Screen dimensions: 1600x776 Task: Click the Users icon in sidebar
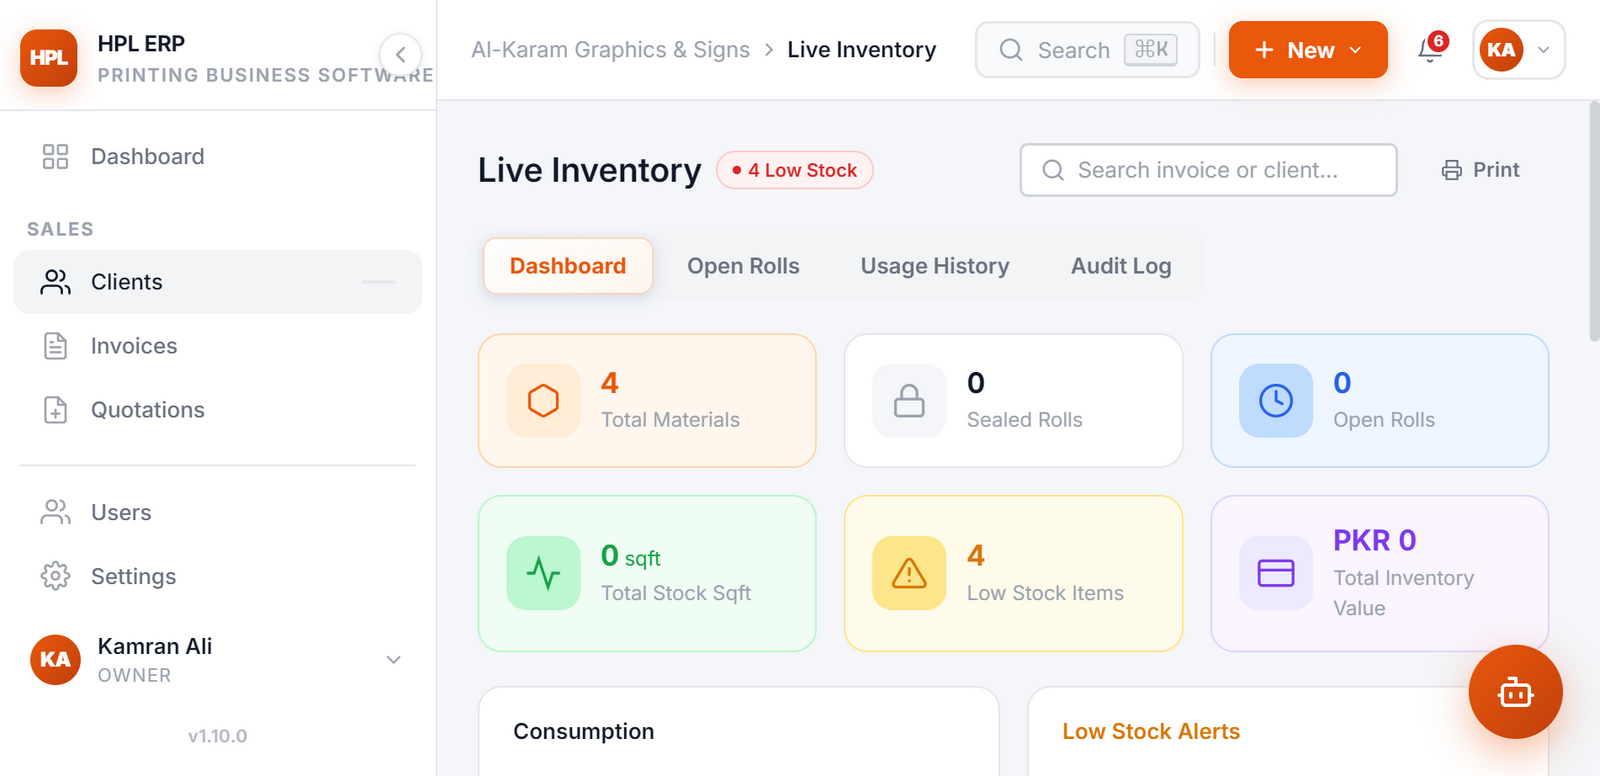coord(55,513)
